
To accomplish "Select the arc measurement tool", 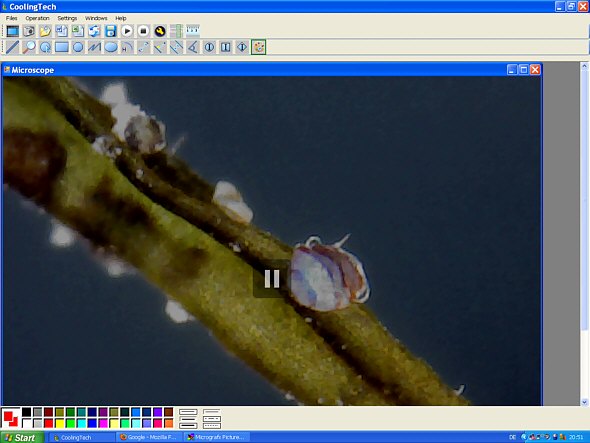I will [127, 47].
